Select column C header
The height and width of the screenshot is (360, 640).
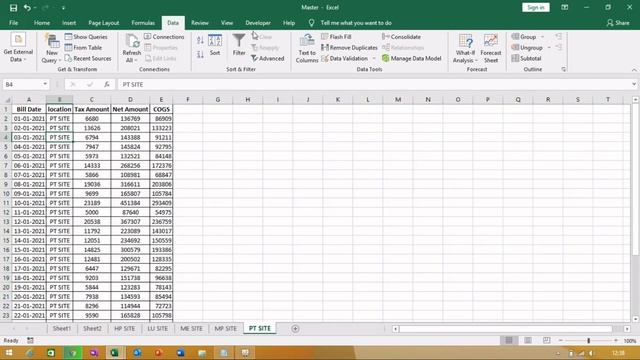[x=91, y=100]
